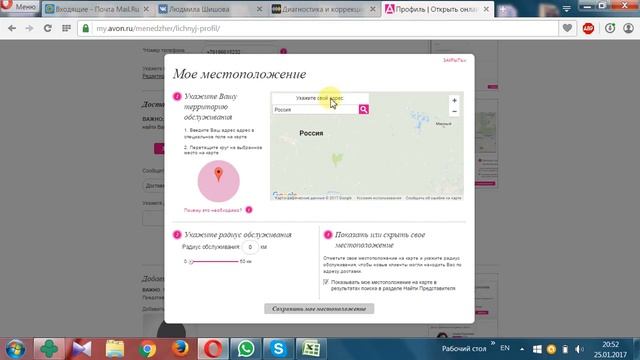The width and height of the screenshot is (640, 360).
Task: Open the tab menu icon in title bar
Action: (x=567, y=9)
